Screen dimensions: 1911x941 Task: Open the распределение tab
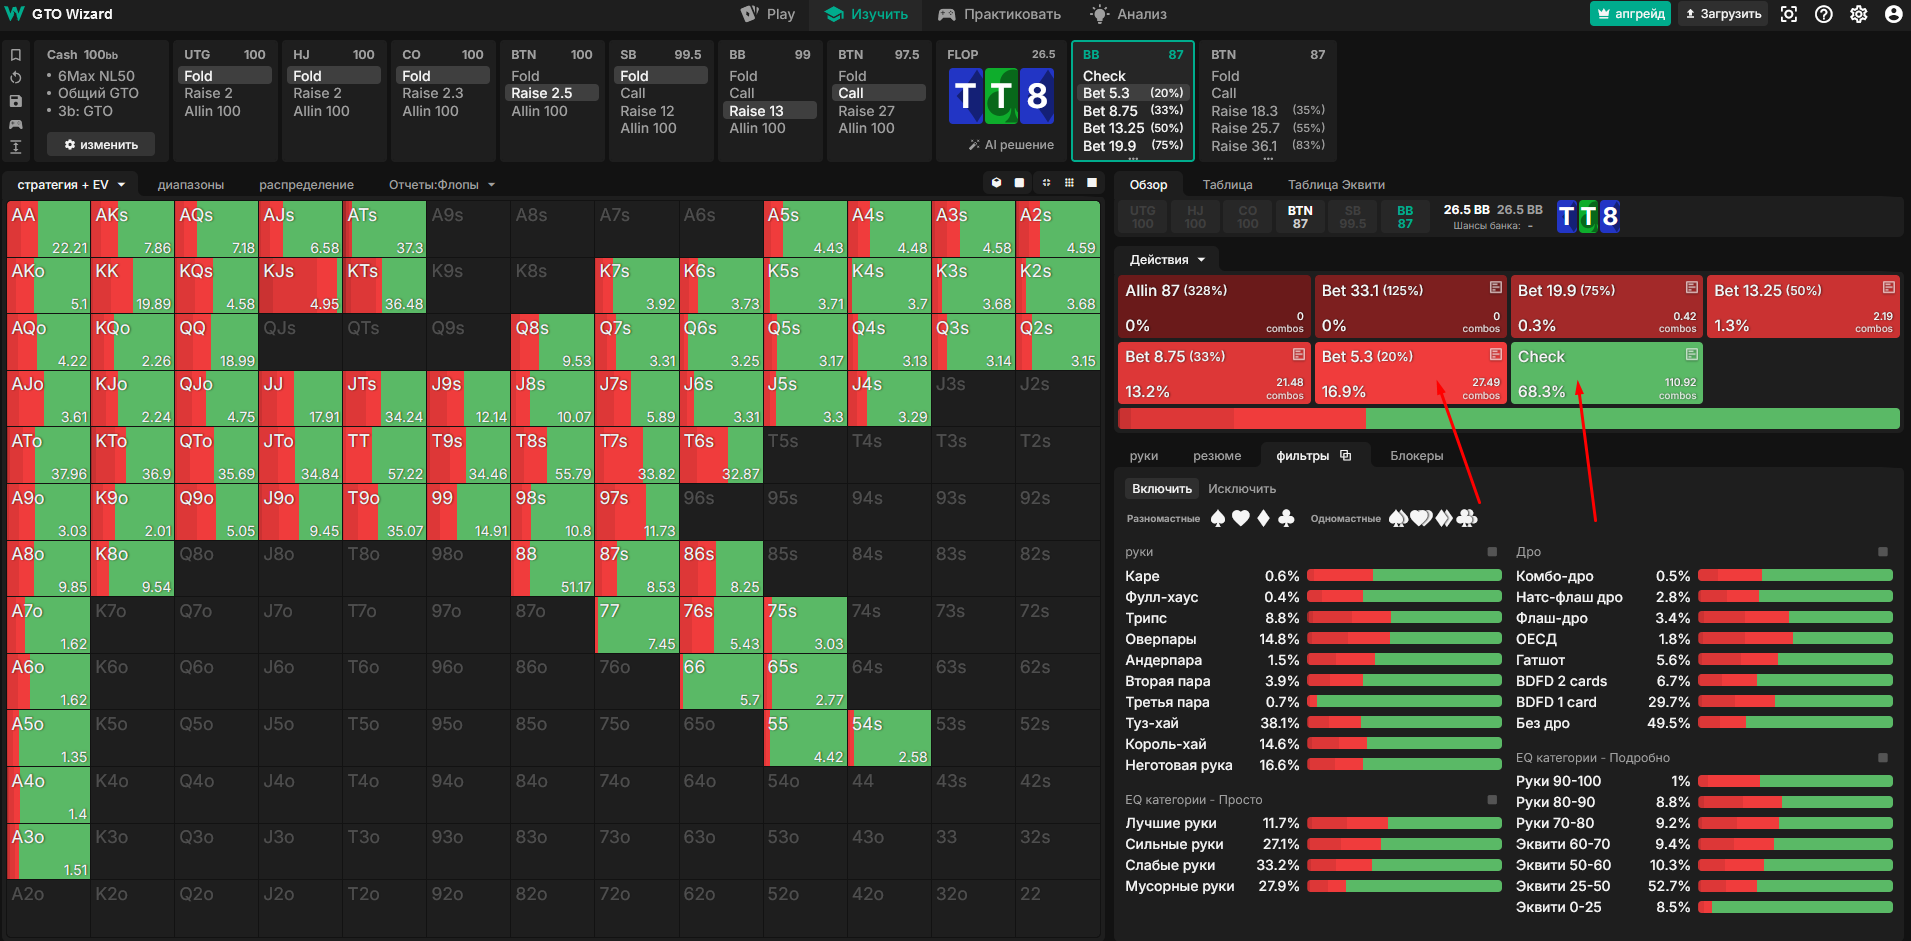click(x=306, y=185)
